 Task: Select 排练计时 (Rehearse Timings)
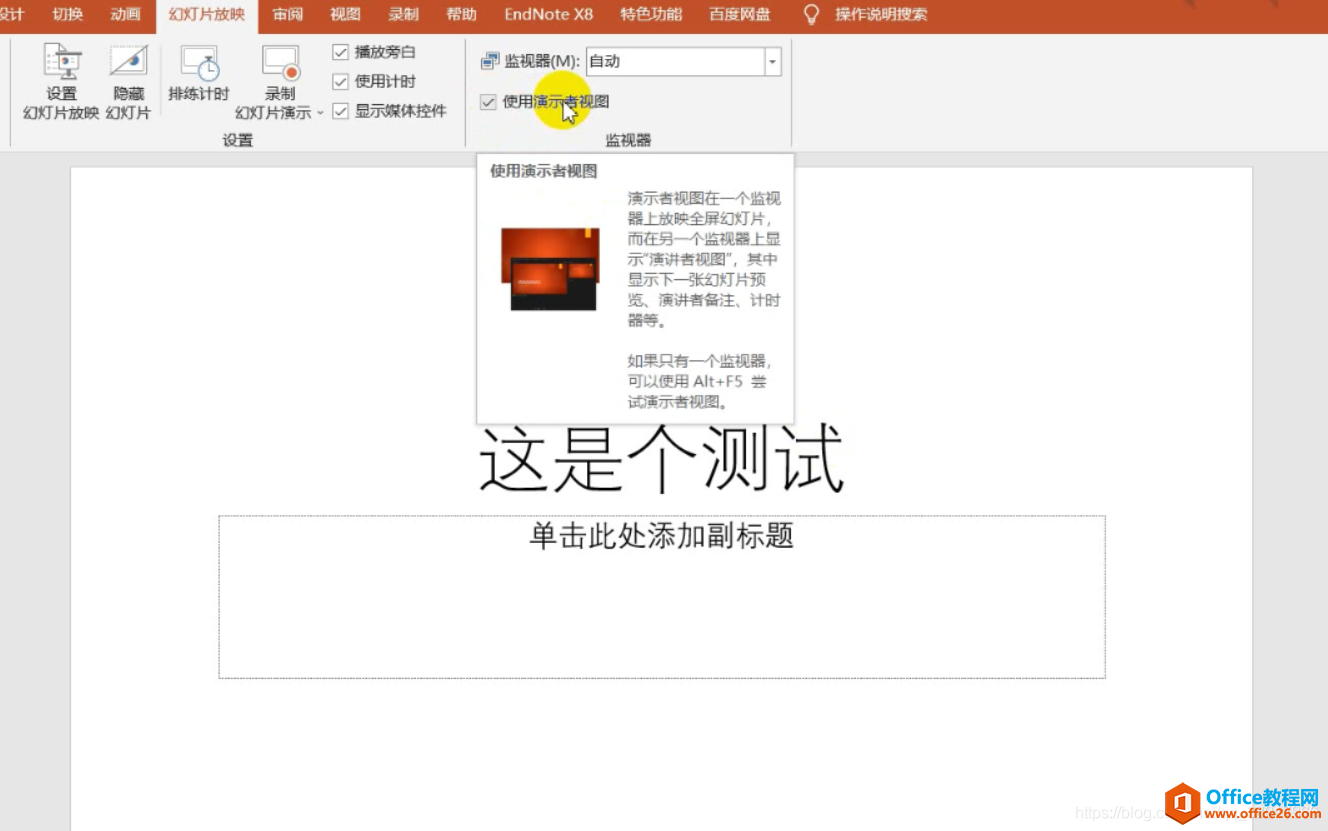200,80
